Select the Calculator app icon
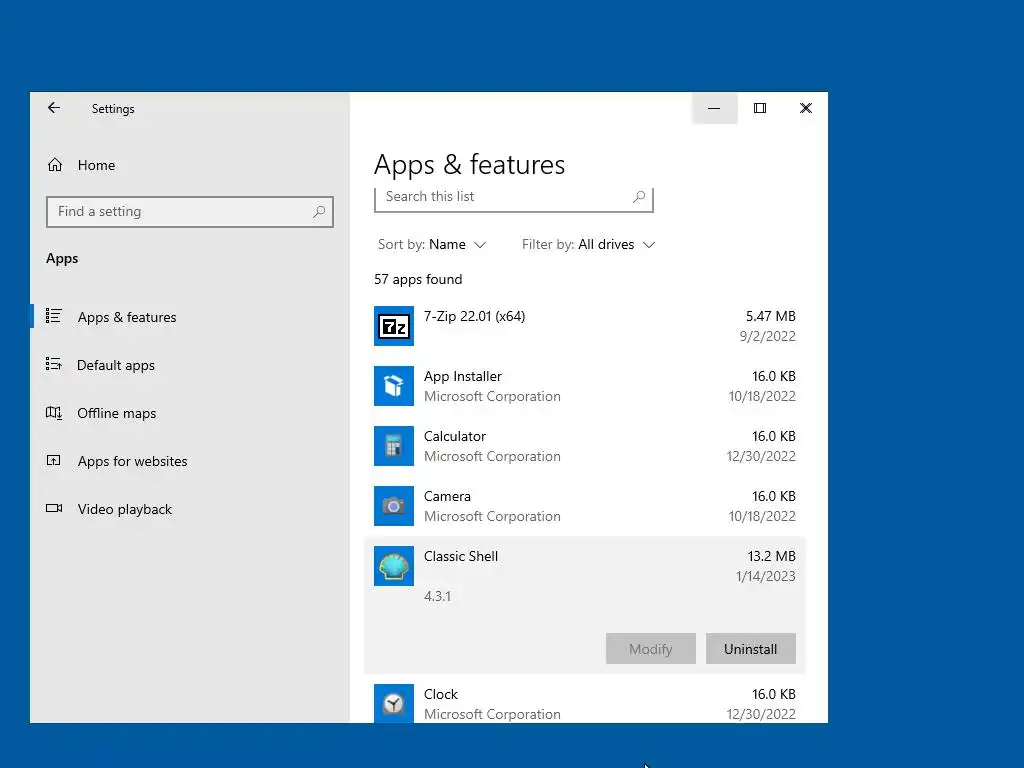The height and width of the screenshot is (768, 1024). (394, 446)
